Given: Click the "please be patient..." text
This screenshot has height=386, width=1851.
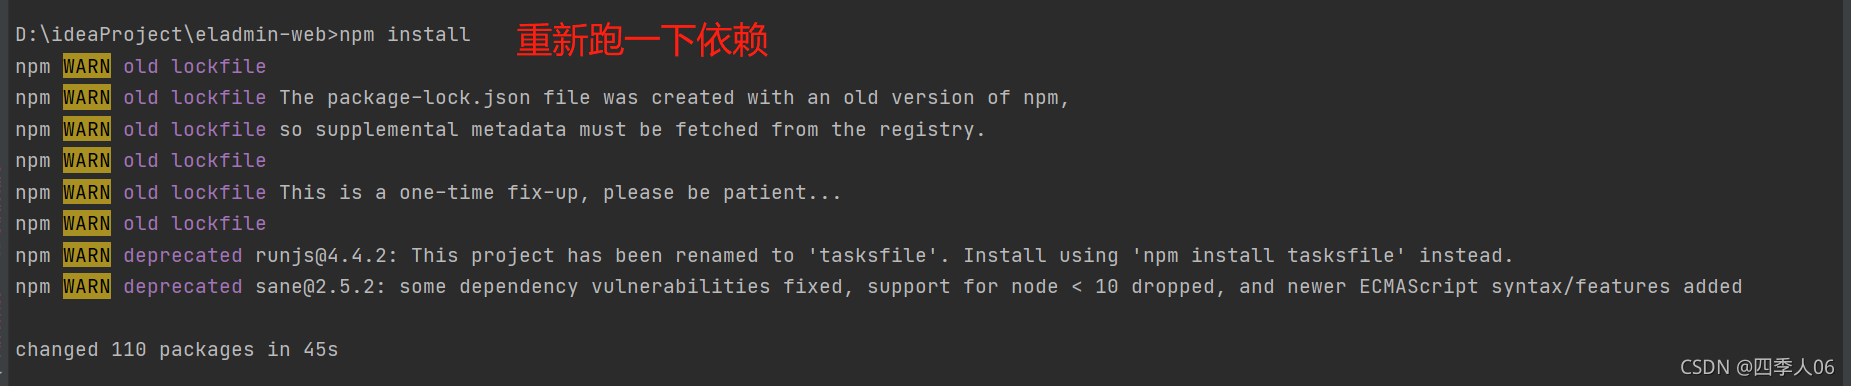Looking at the screenshot, I should click(x=723, y=193).
